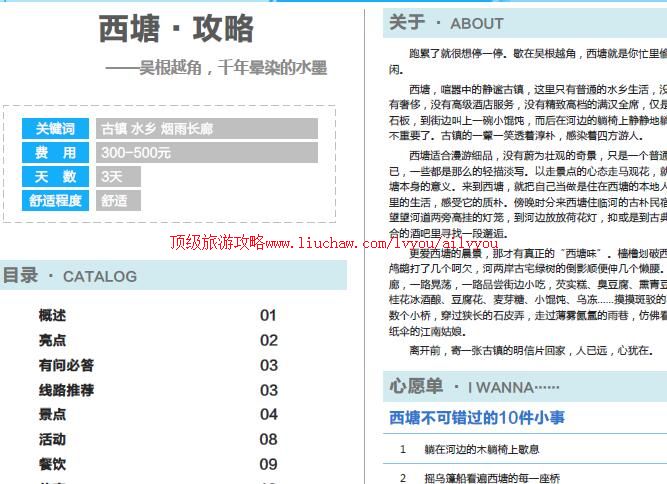Select 线路推荐 in the catalog list
Viewport: 667px width, 484px height.
66,390
